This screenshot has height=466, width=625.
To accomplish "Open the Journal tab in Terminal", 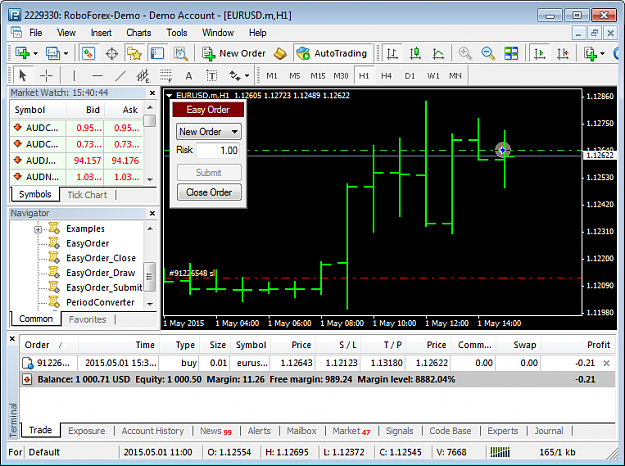I will (x=549, y=431).
